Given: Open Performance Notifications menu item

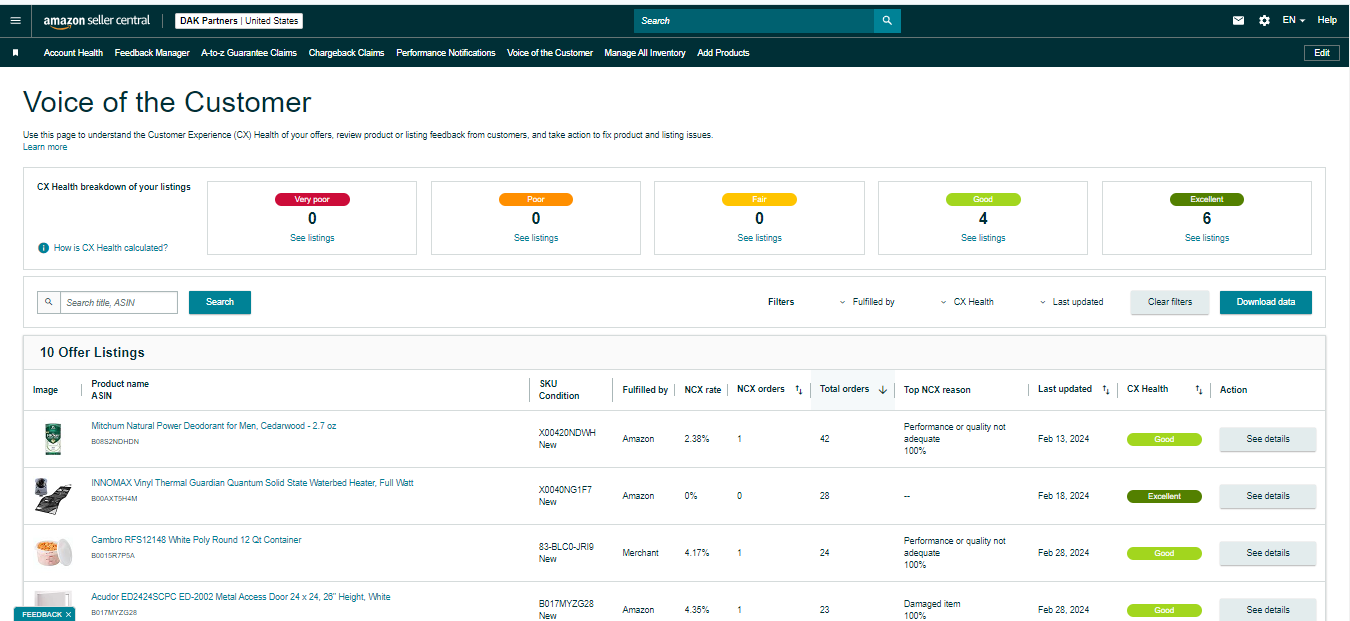Looking at the screenshot, I should click(x=446, y=53).
